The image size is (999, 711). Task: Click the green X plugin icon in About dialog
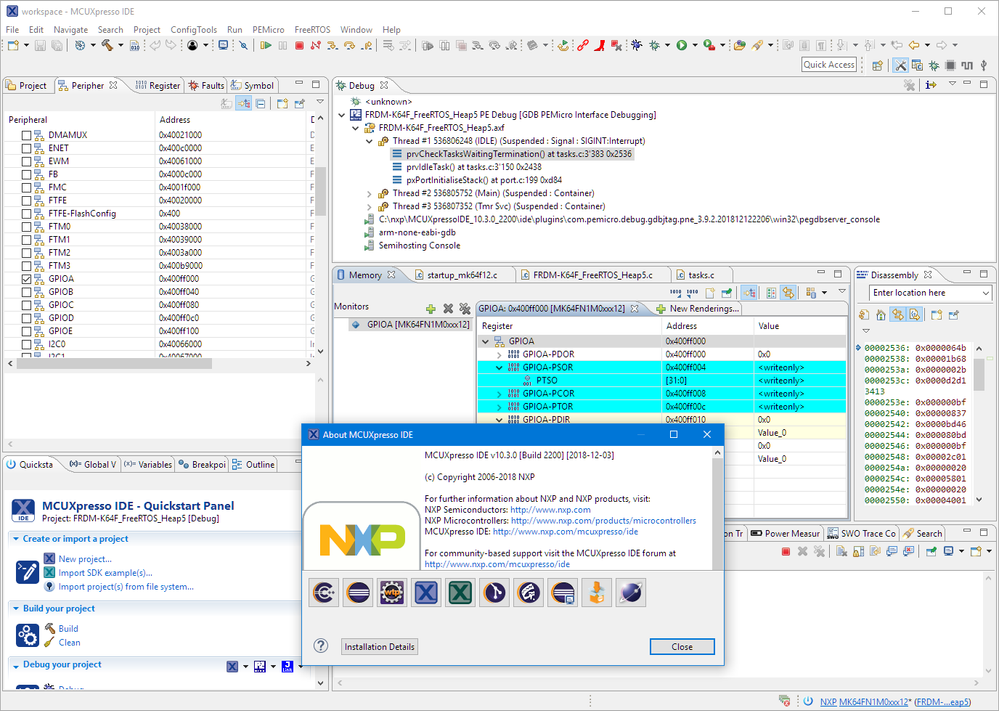coord(460,592)
